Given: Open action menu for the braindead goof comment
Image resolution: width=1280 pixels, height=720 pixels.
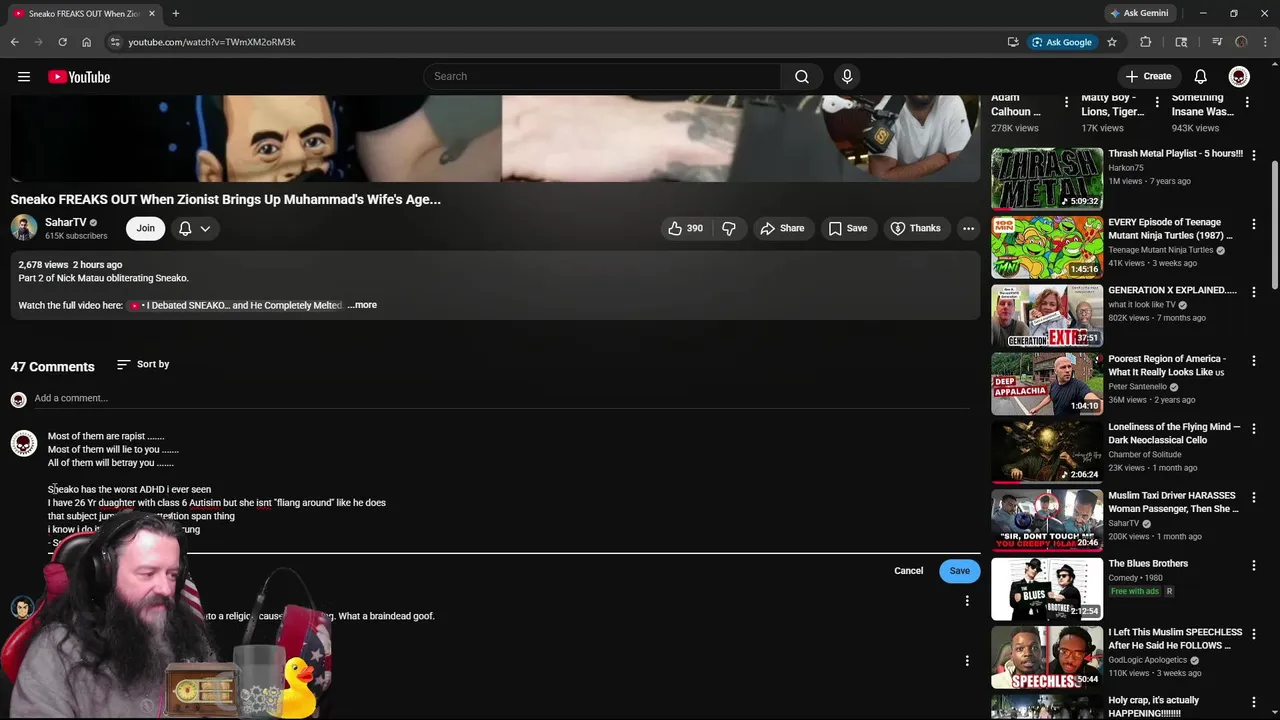Looking at the screenshot, I should [x=967, y=601].
